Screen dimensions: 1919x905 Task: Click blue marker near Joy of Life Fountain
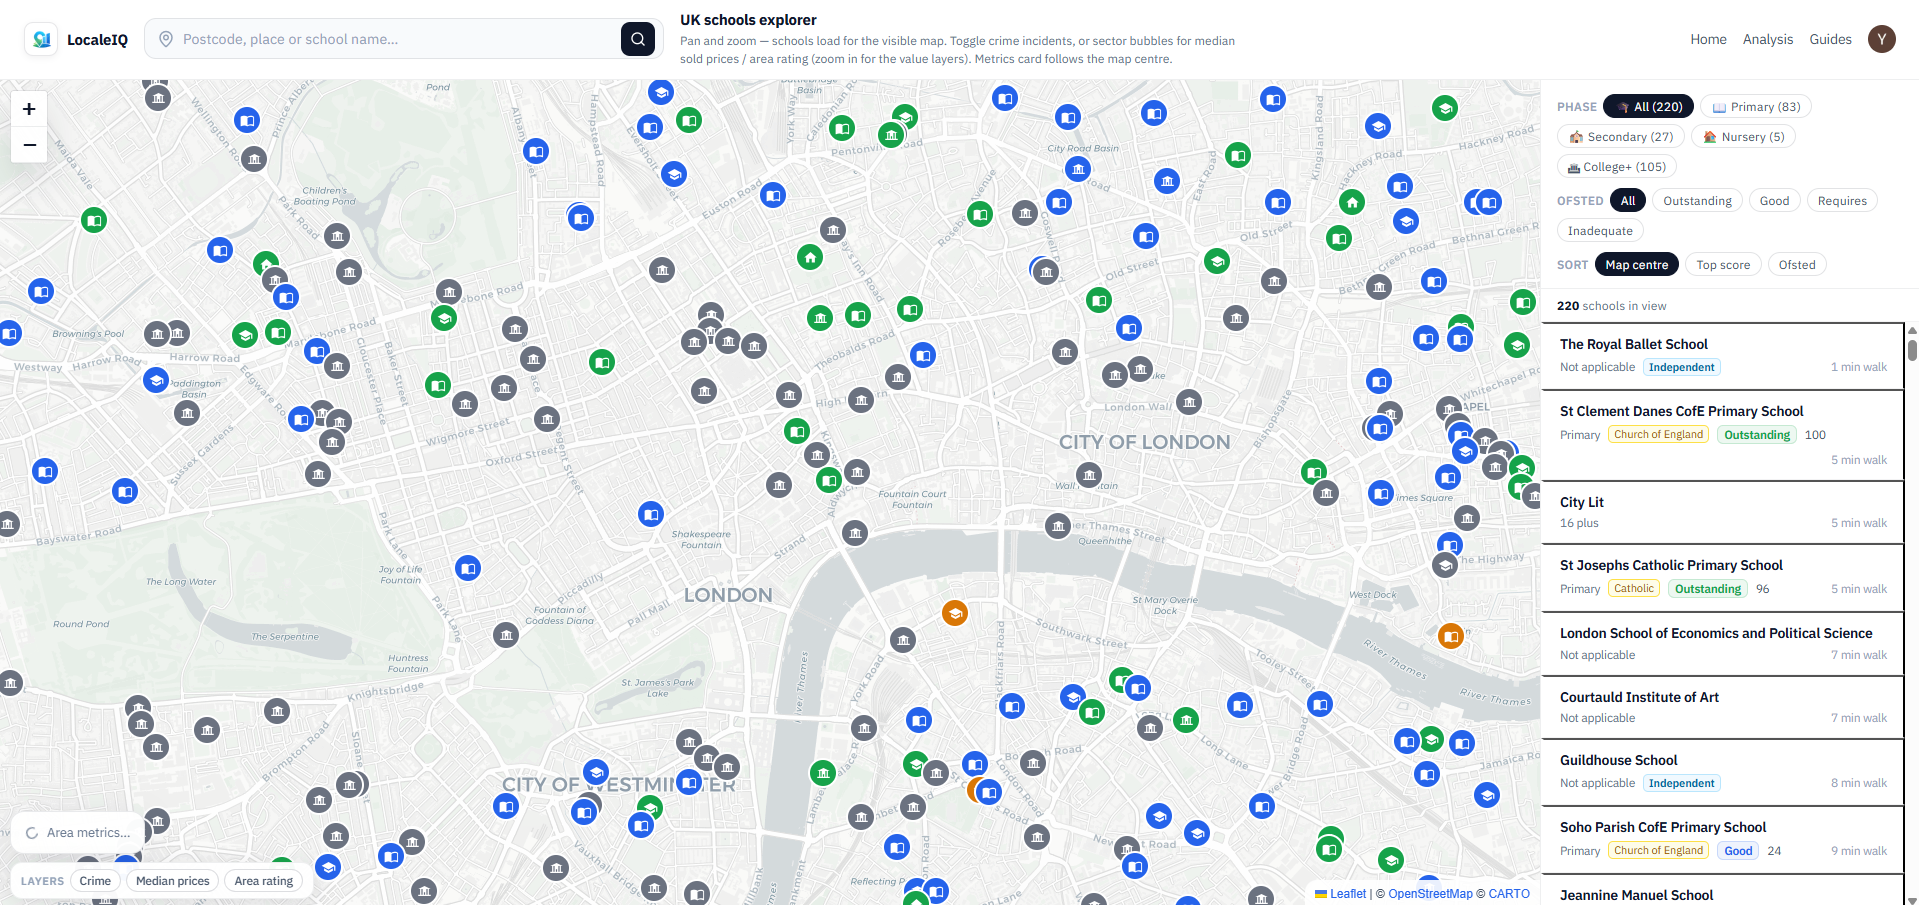(x=468, y=568)
